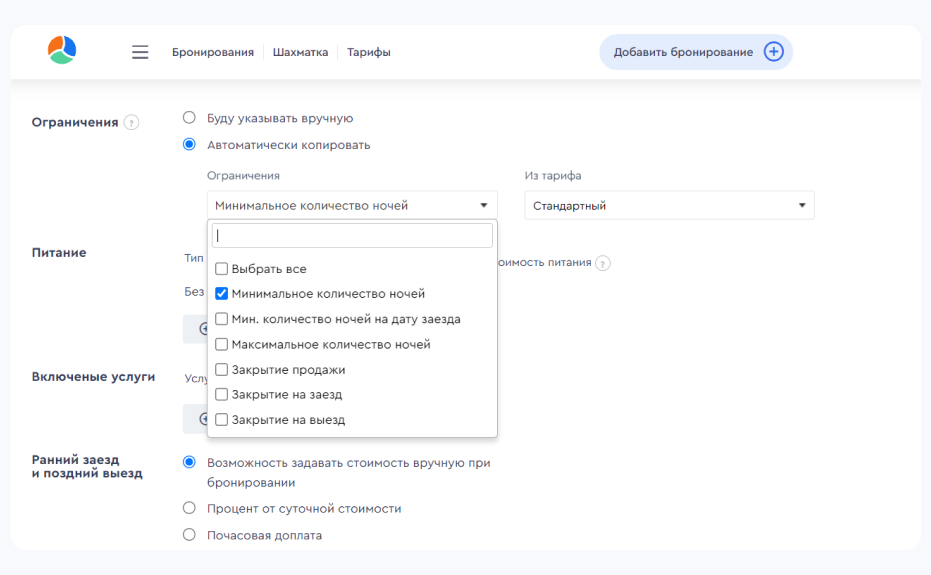Click plus icon in Добавить бронирование
This screenshot has height=575, width=931.
(773, 52)
